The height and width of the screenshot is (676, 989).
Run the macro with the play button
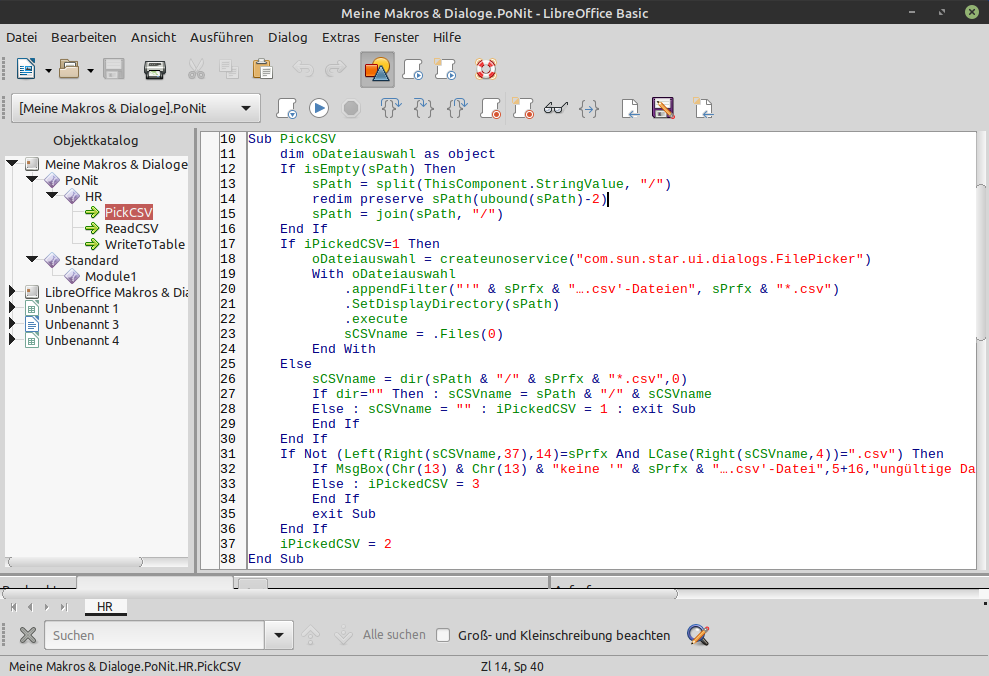319,108
